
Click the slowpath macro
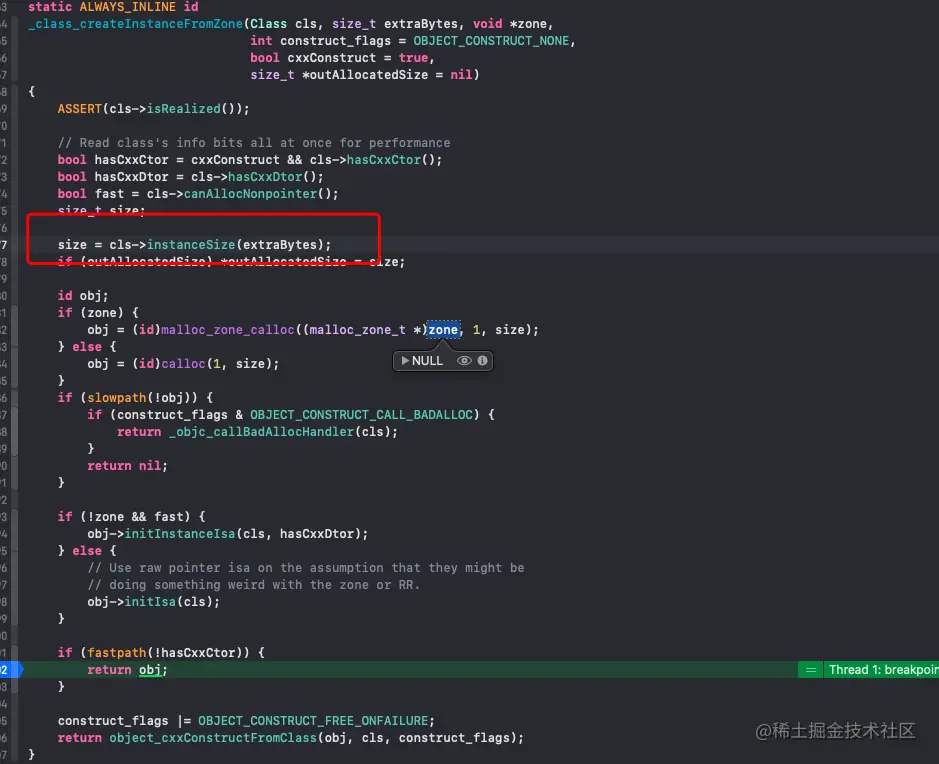click(x=117, y=398)
